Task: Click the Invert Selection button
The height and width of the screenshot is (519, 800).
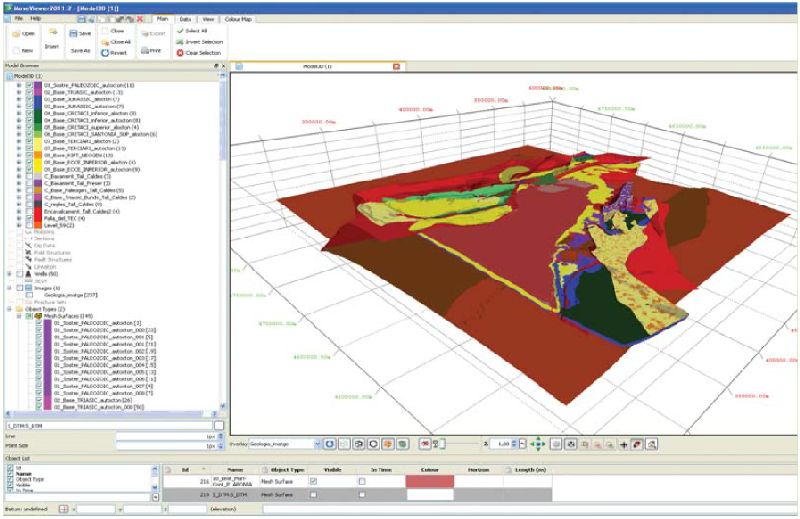Action: pos(203,42)
